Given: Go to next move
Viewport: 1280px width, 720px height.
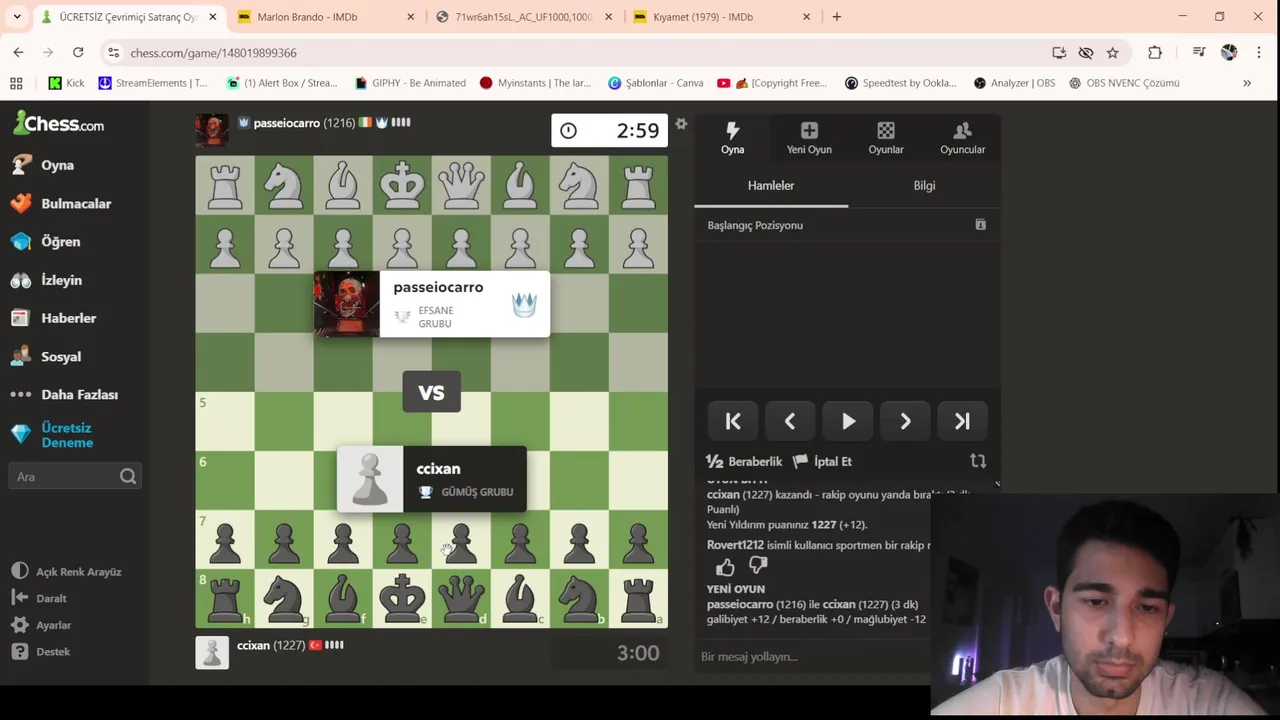Looking at the screenshot, I should click(905, 422).
